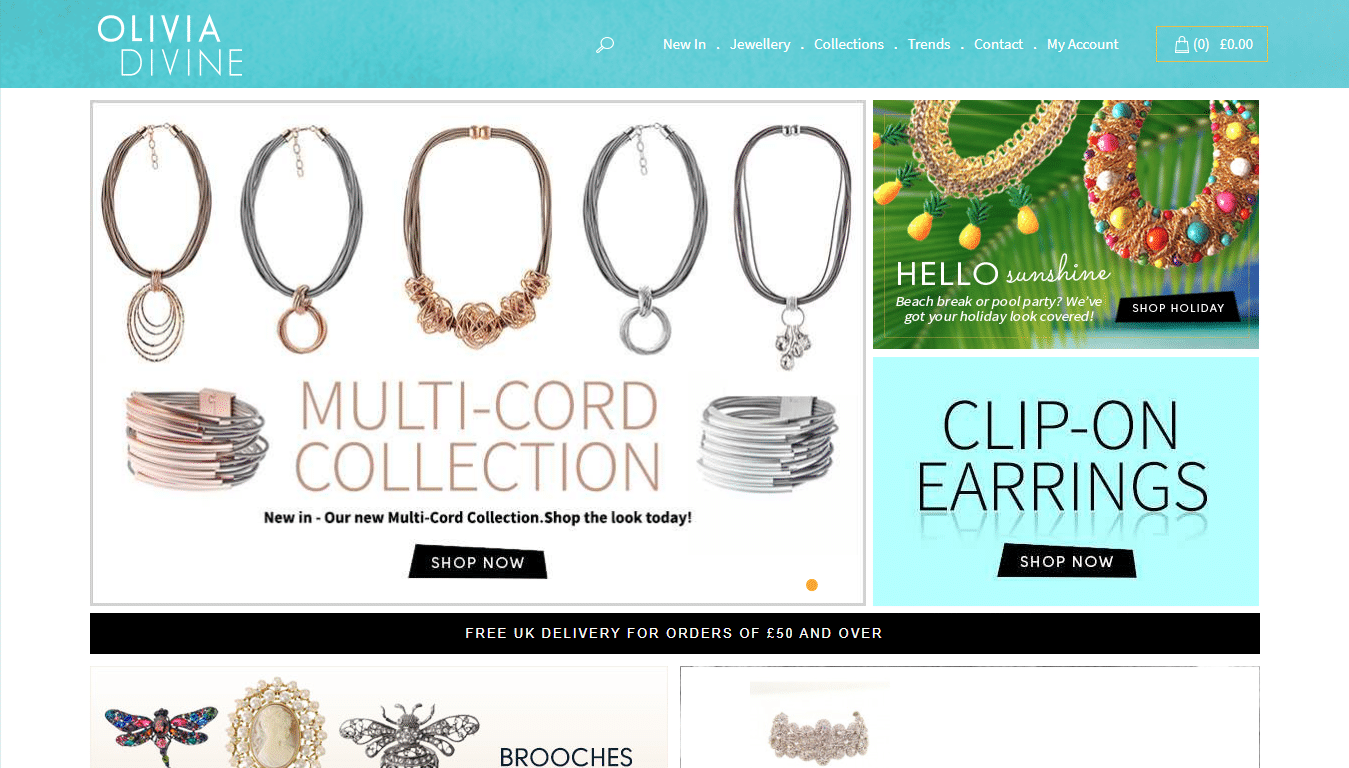Open the search magnifier icon
Image resolution: width=1349 pixels, height=768 pixels.
pyautogui.click(x=604, y=44)
